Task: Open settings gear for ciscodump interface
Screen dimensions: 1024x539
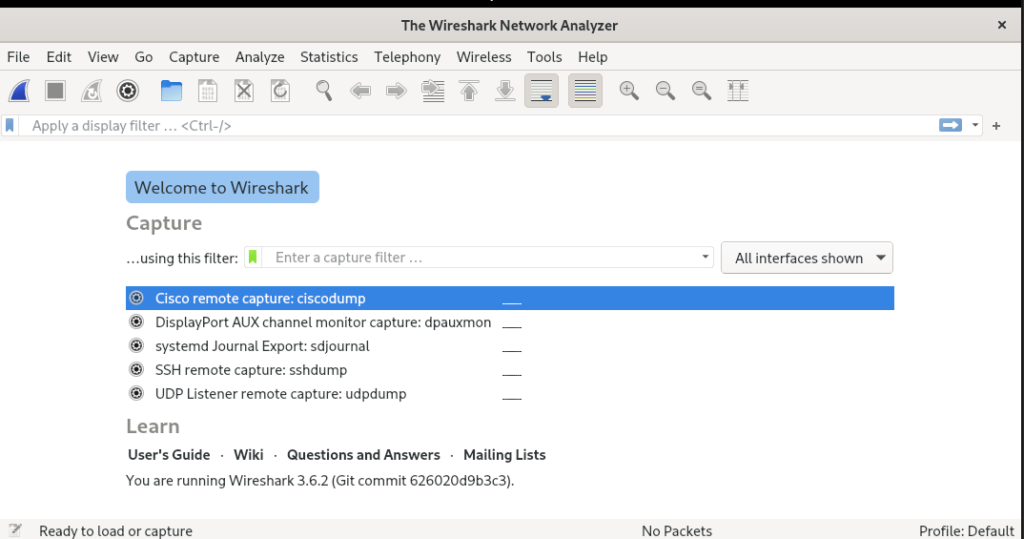Action: [136, 298]
